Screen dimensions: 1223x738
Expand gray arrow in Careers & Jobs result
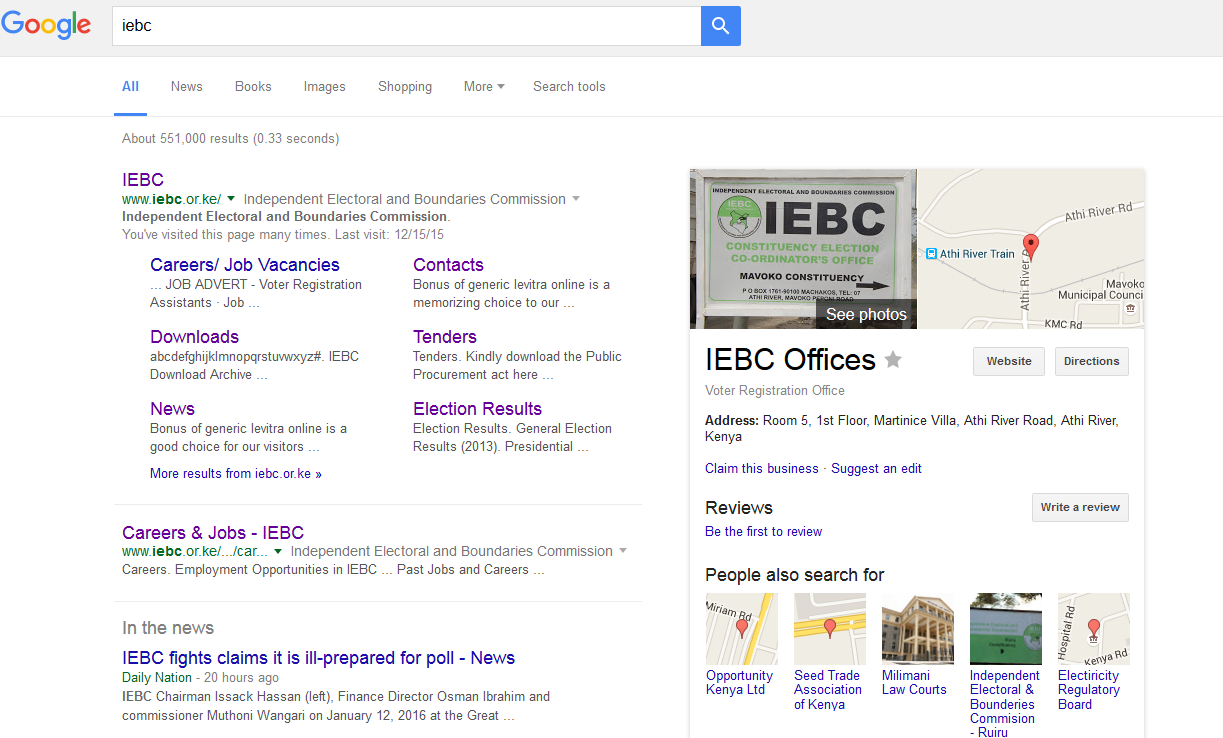pyautogui.click(x=623, y=551)
